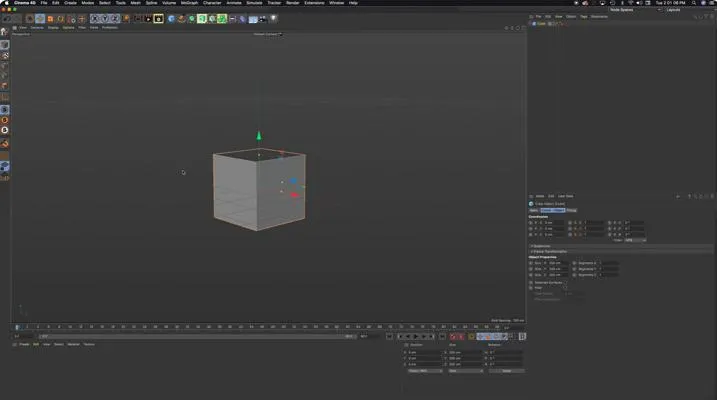This screenshot has width=717, height=400.
Task: Switch to the Coord tab
Action: point(546,210)
